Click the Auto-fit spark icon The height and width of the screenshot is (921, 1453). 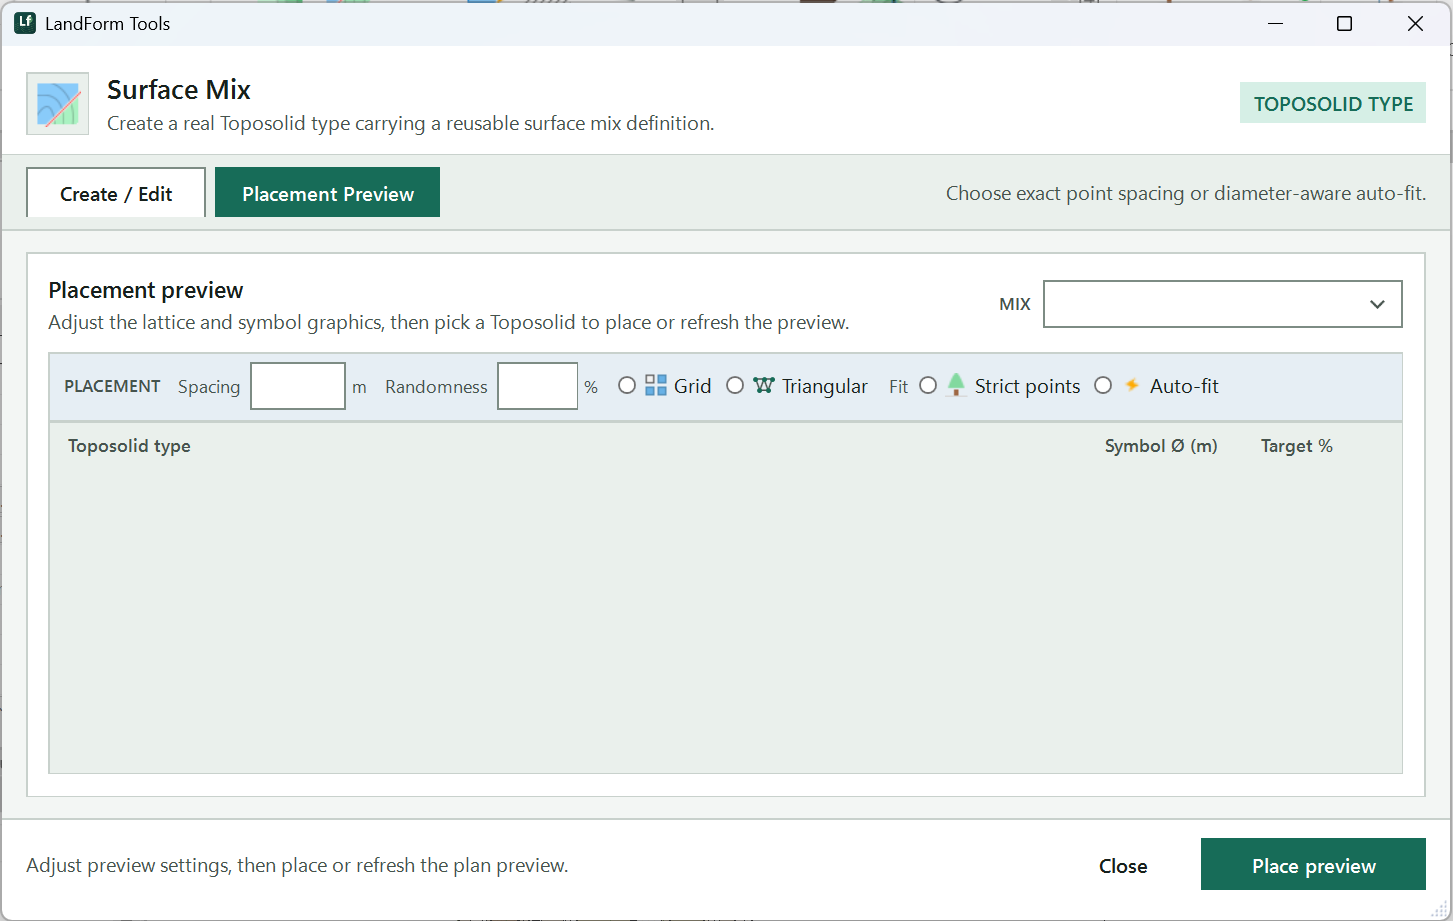1132,385
